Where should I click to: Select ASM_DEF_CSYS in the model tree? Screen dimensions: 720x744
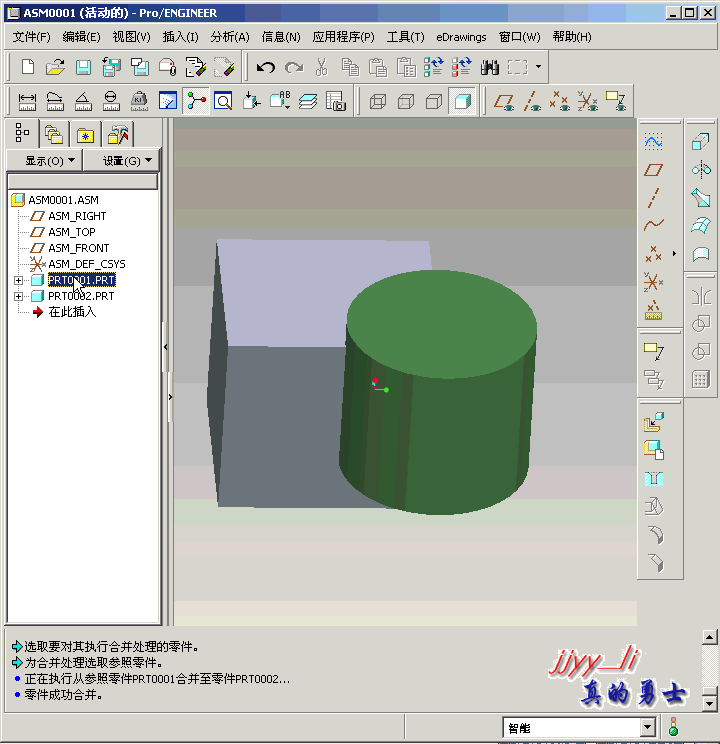[x=87, y=264]
